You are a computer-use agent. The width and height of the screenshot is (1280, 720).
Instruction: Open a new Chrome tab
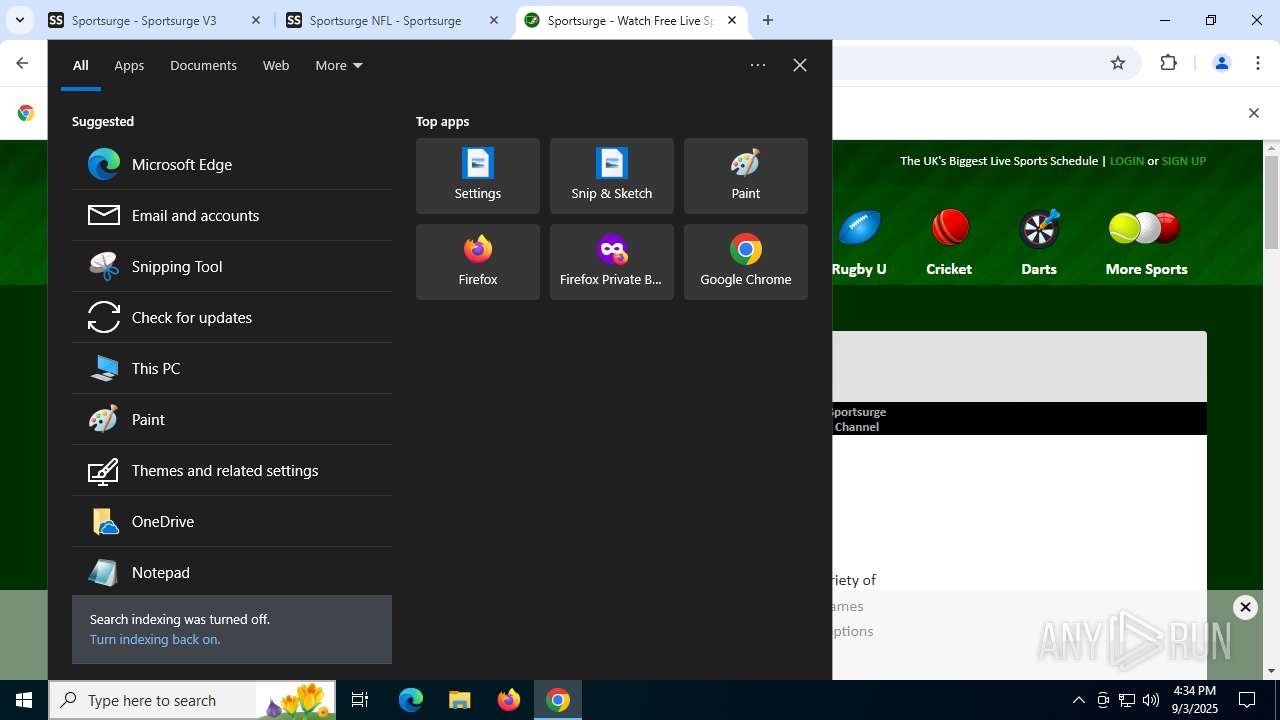(768, 20)
